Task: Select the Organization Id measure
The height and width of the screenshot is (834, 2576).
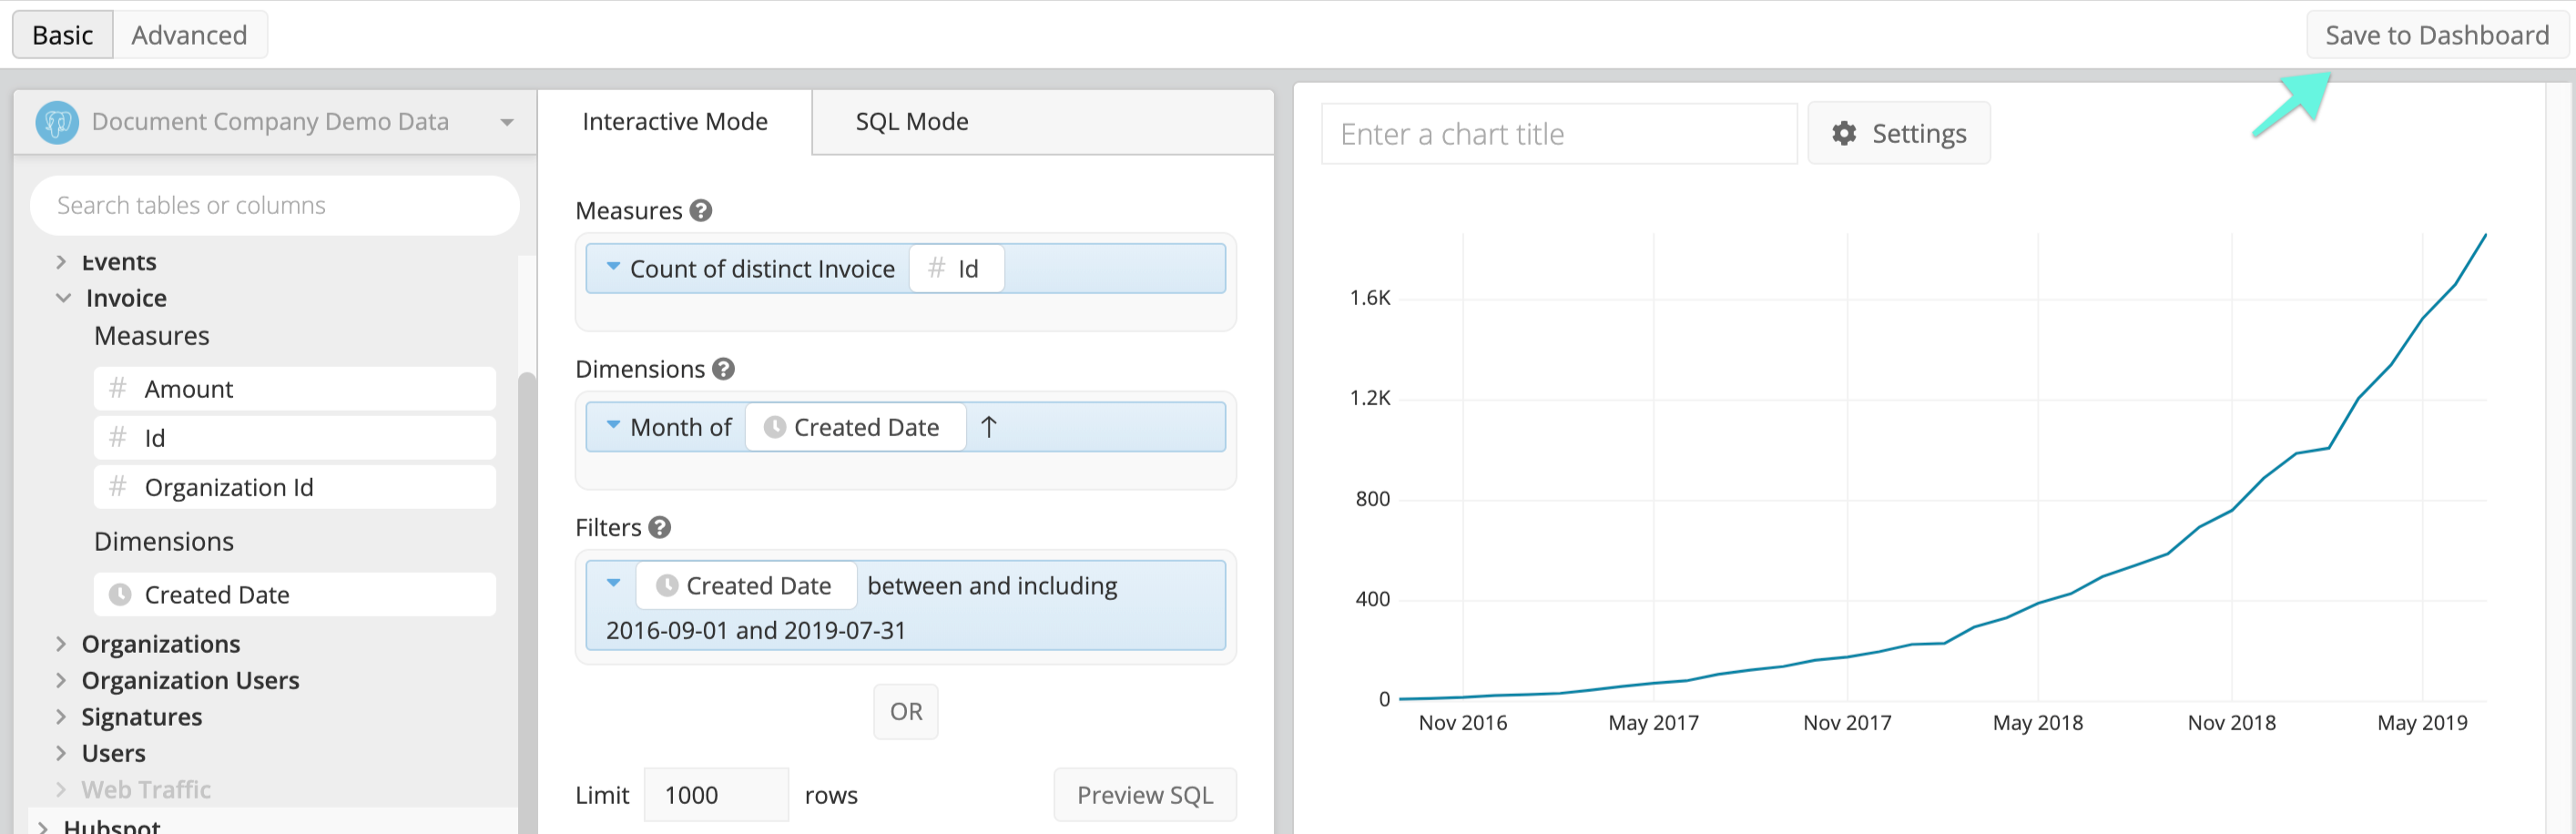Action: pos(295,487)
